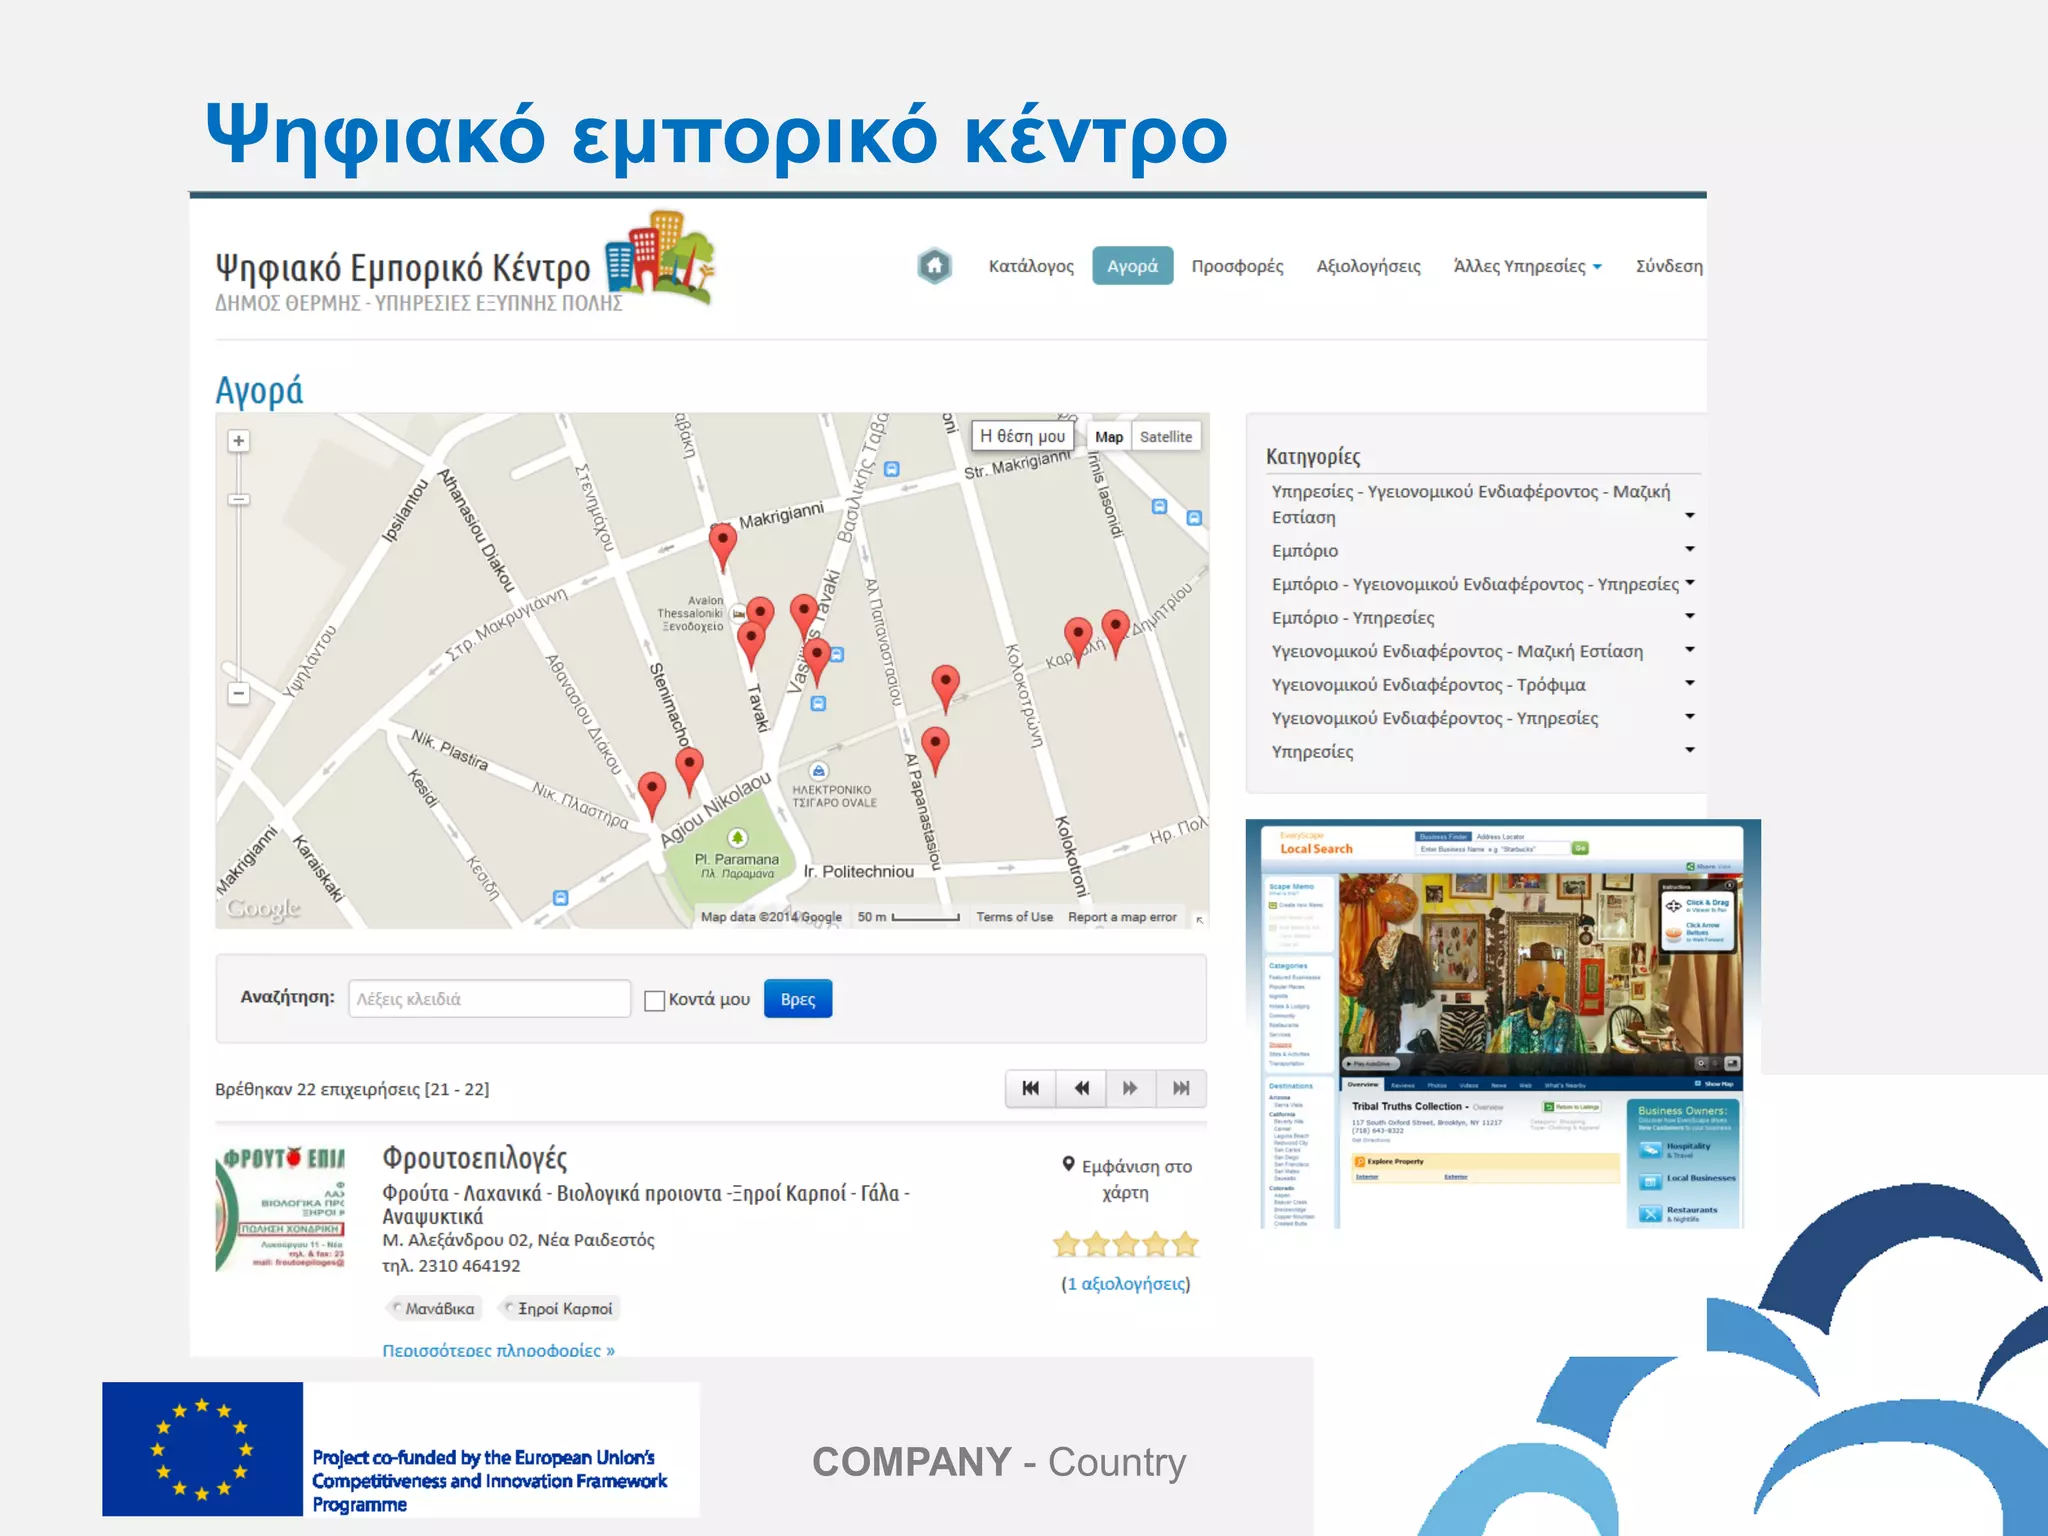2048x1536 pixels.
Task: Click the five-star rating of Φρουτοεπιλογές
Action: tap(1126, 1244)
